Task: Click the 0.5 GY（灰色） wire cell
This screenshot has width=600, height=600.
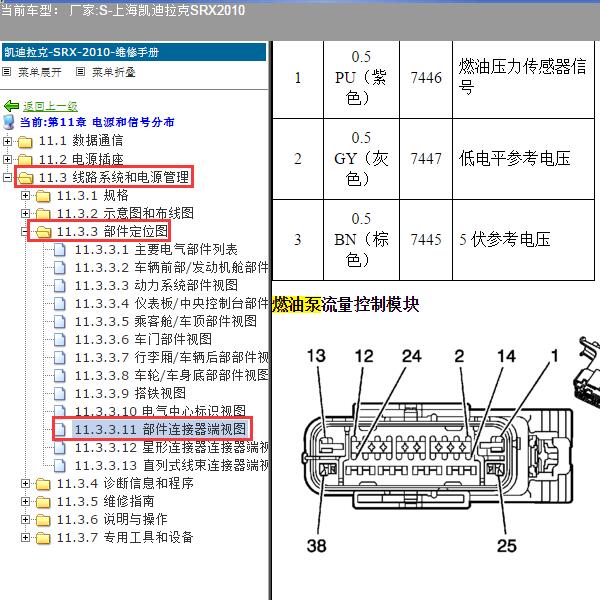Action: point(361,159)
